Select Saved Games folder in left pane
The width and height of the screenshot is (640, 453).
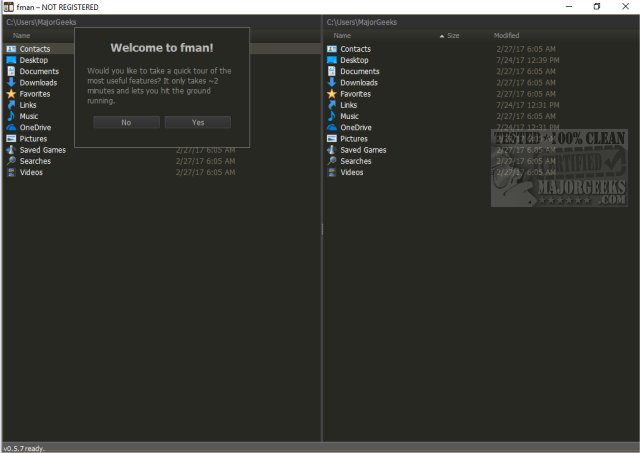(x=43, y=150)
